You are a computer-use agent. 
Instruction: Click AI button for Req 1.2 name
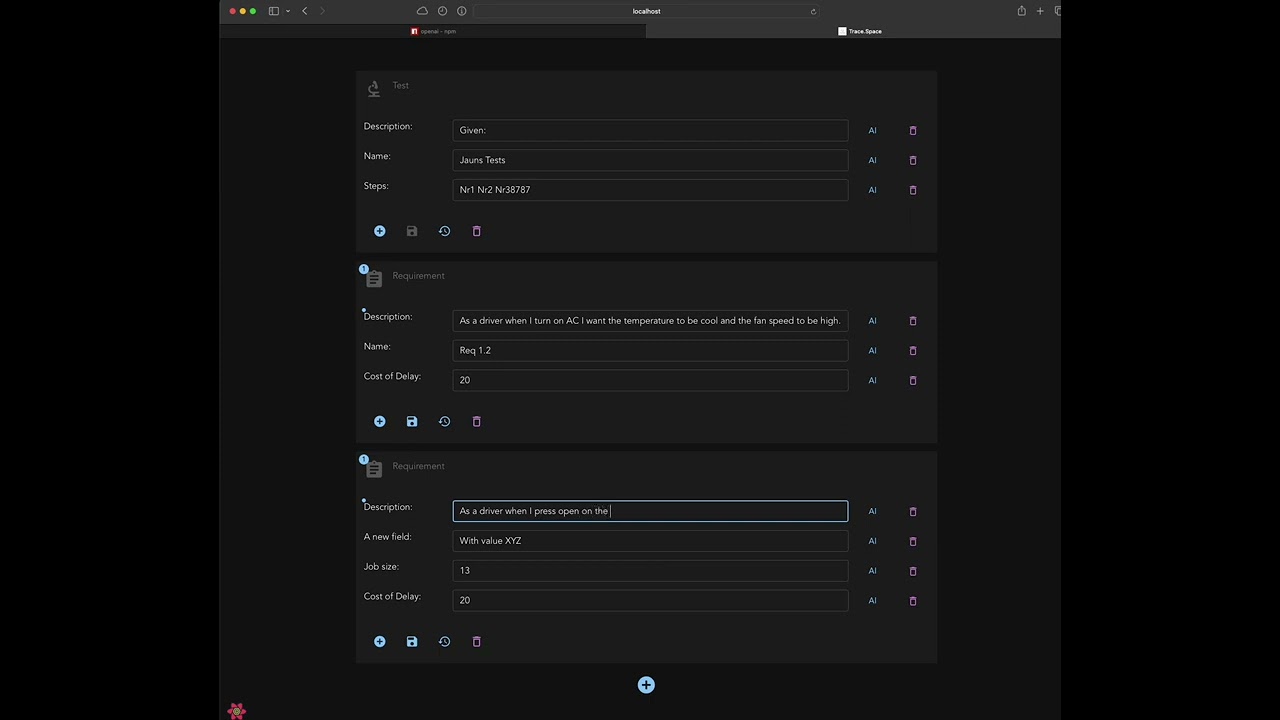coord(872,351)
